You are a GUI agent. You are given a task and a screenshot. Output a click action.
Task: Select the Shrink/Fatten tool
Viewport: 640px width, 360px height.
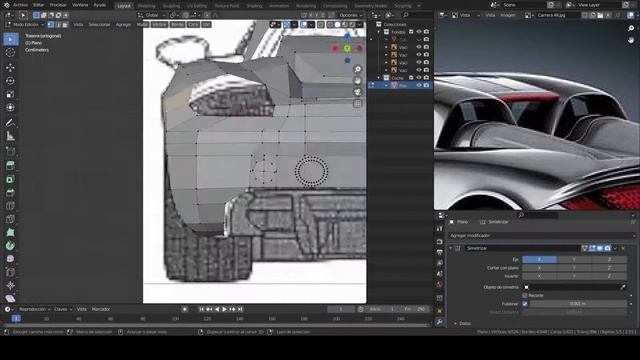11,286
